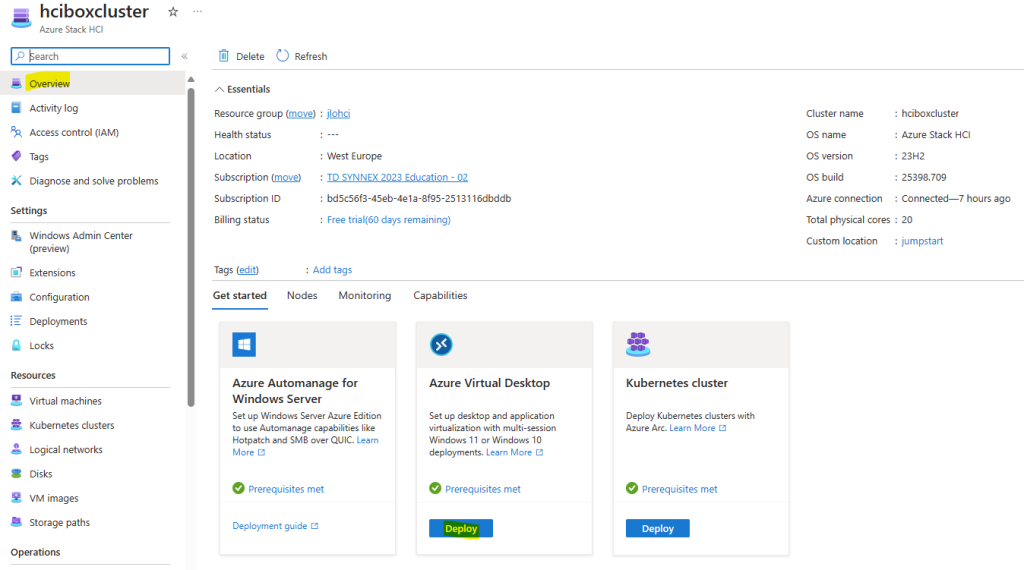This screenshot has height=570, width=1024.
Task: Open Overview in the sidebar
Action: pyautogui.click(x=91, y=84)
